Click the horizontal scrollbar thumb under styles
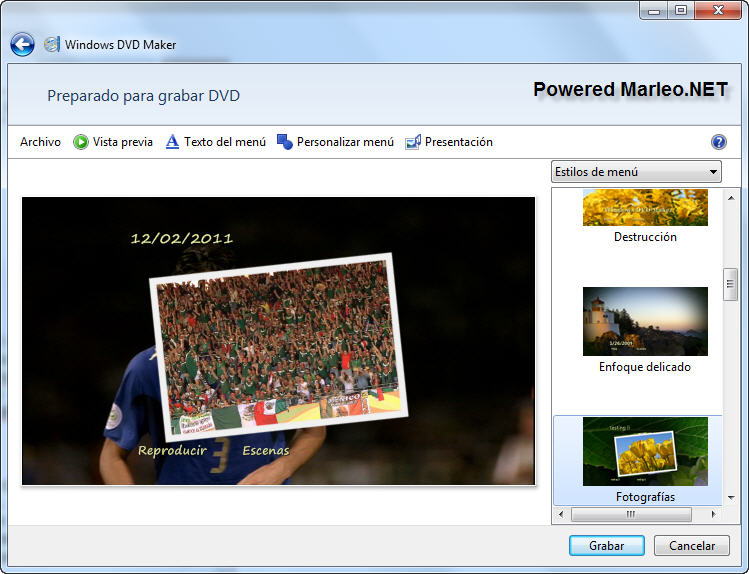The image size is (749, 574). click(x=631, y=514)
